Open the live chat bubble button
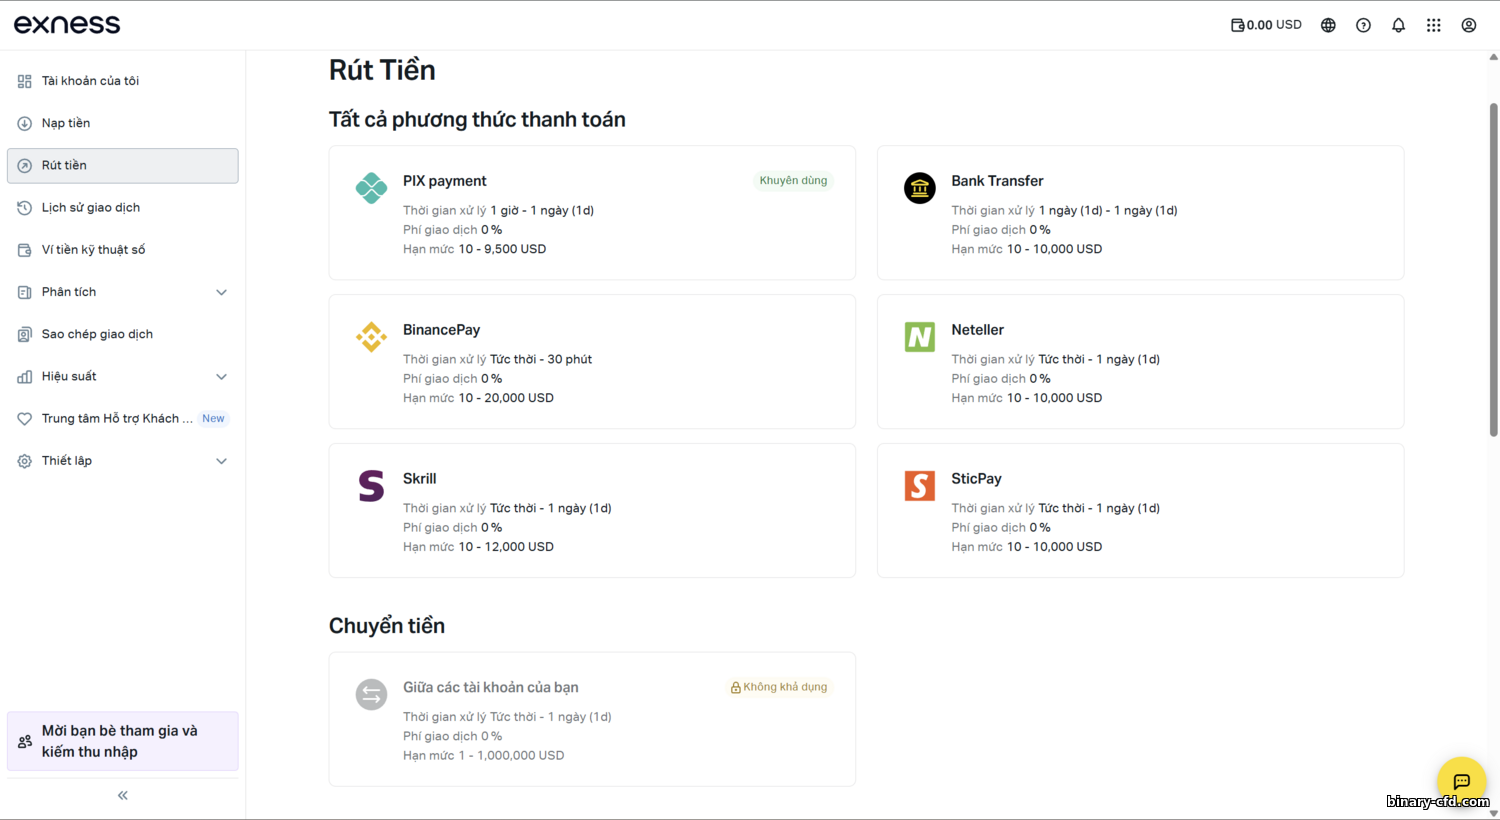Viewport: 1500px width, 820px height. pyautogui.click(x=1461, y=781)
